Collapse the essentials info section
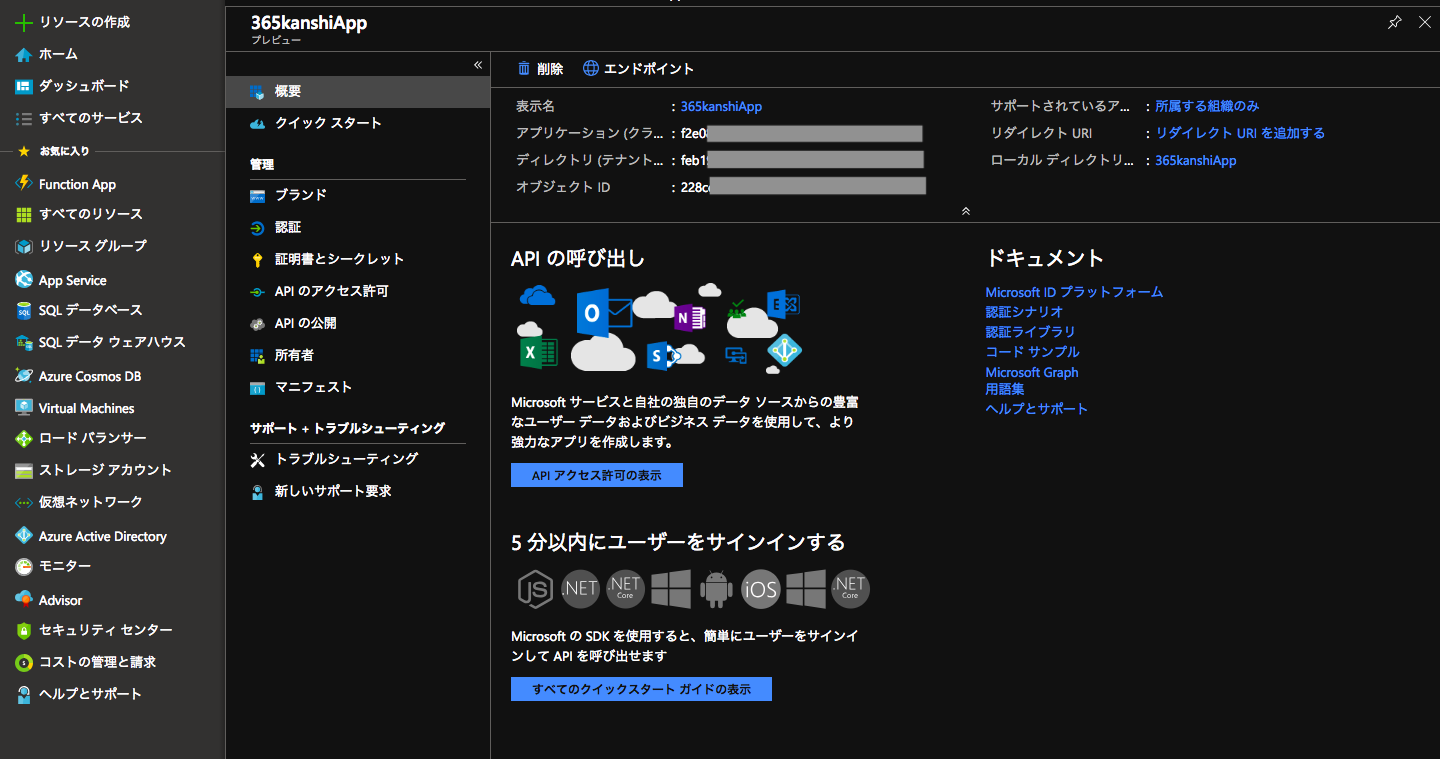The height and width of the screenshot is (759, 1440). click(965, 211)
